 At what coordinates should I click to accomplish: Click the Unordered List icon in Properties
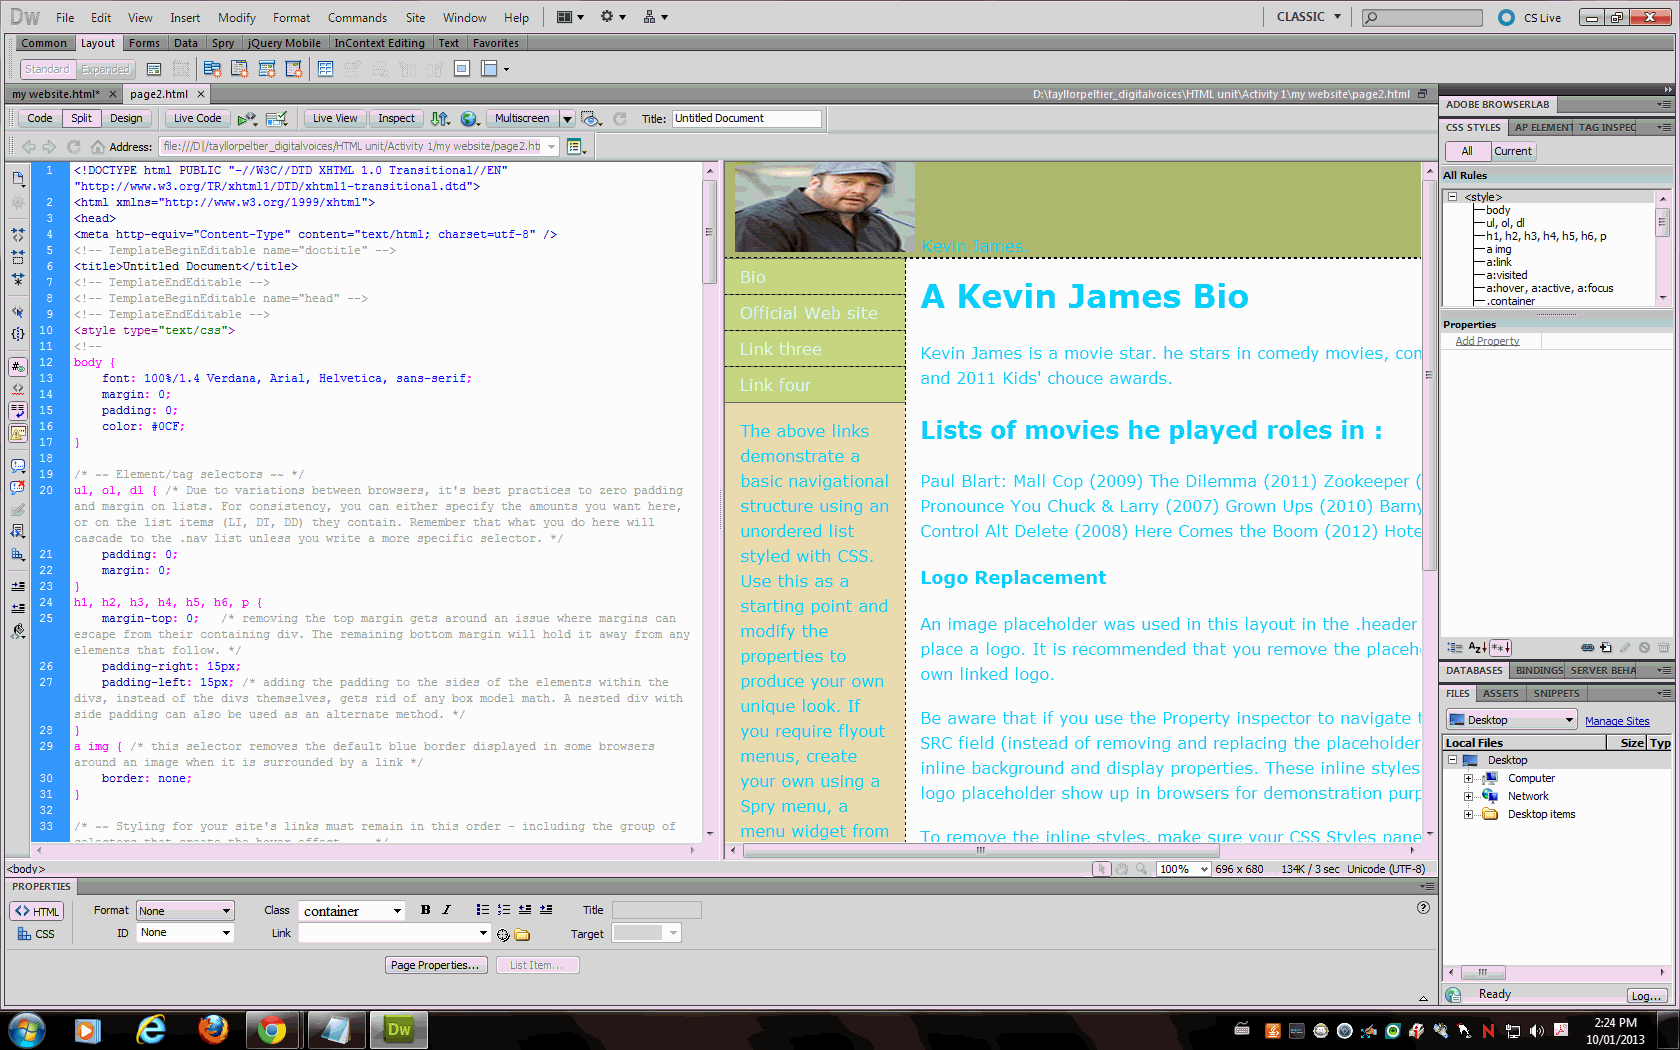[483, 910]
